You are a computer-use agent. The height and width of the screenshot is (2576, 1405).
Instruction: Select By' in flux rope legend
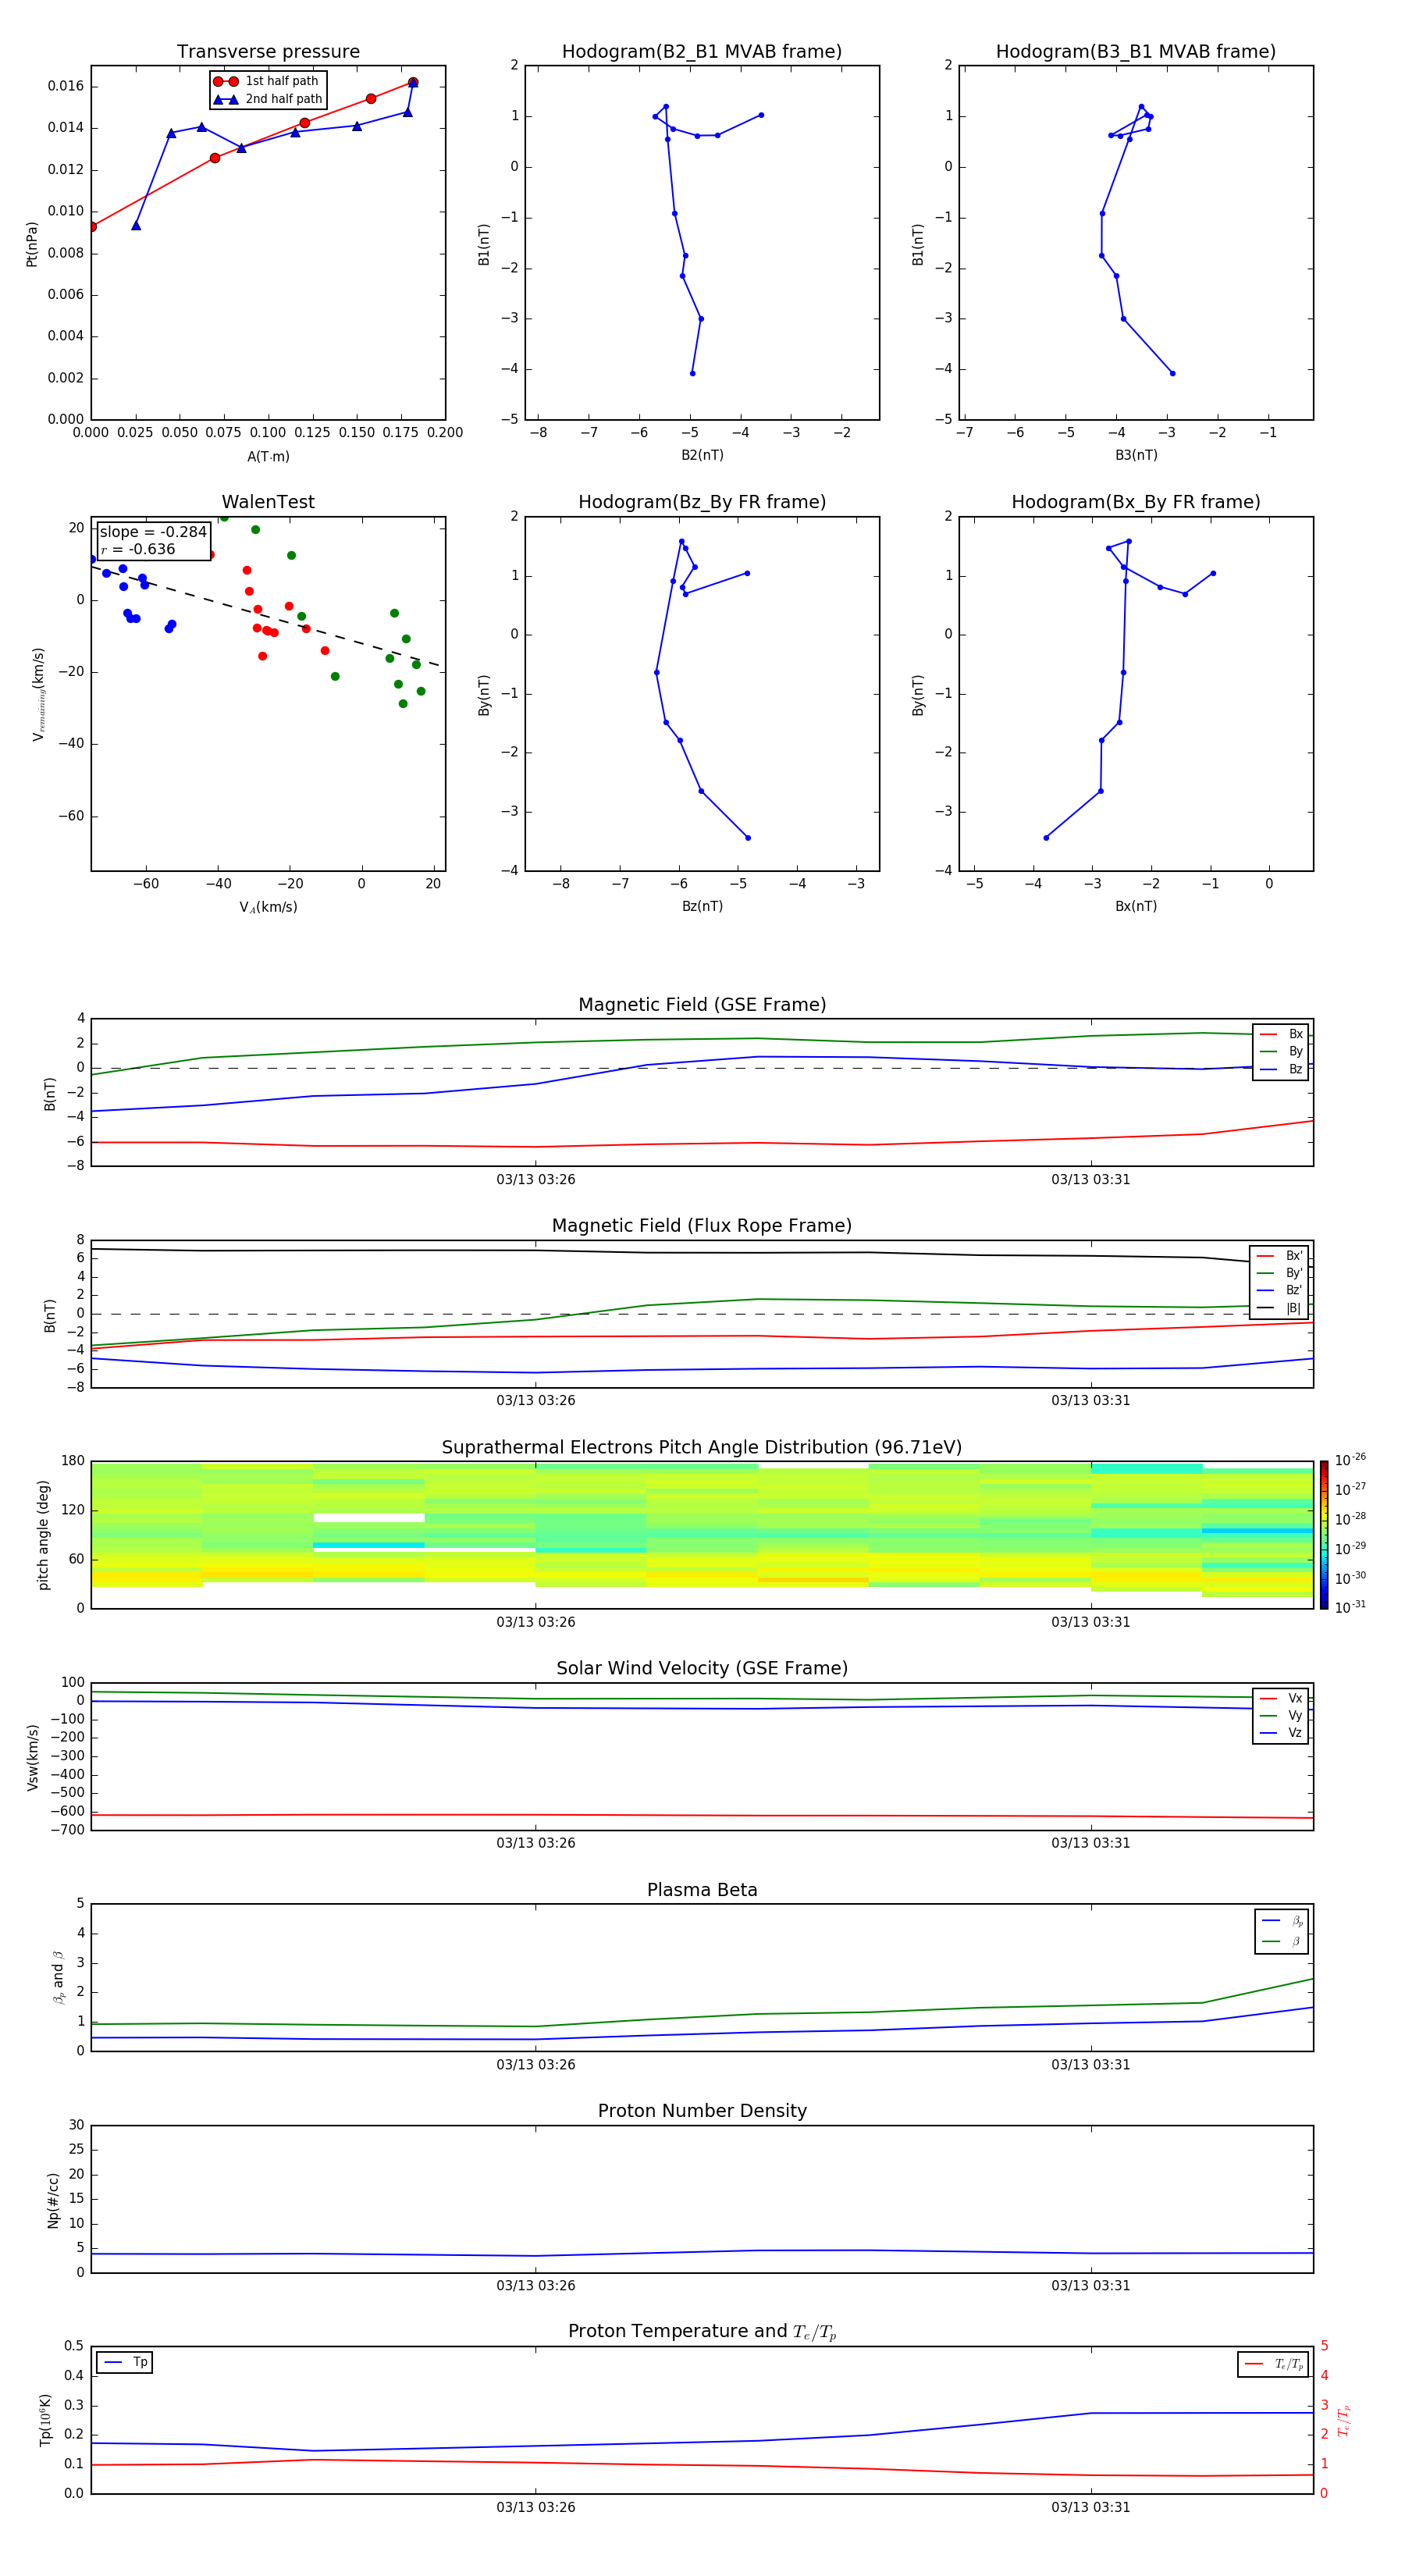click(x=1280, y=1273)
